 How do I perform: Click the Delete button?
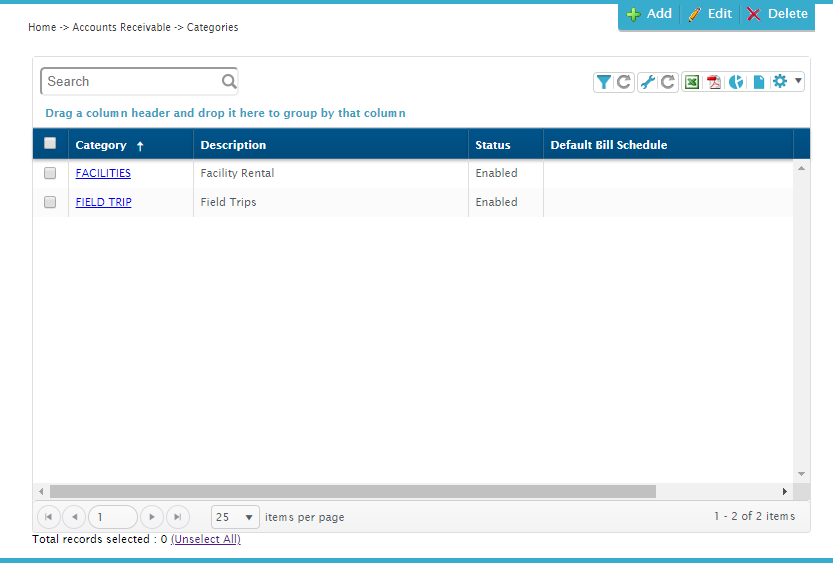(777, 14)
